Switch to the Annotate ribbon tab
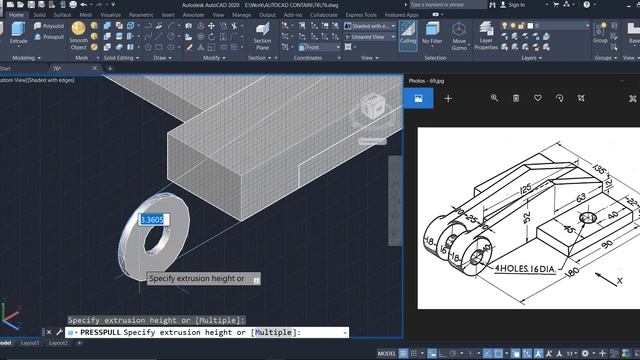The height and width of the screenshot is (360, 640). pyautogui.click(x=193, y=15)
